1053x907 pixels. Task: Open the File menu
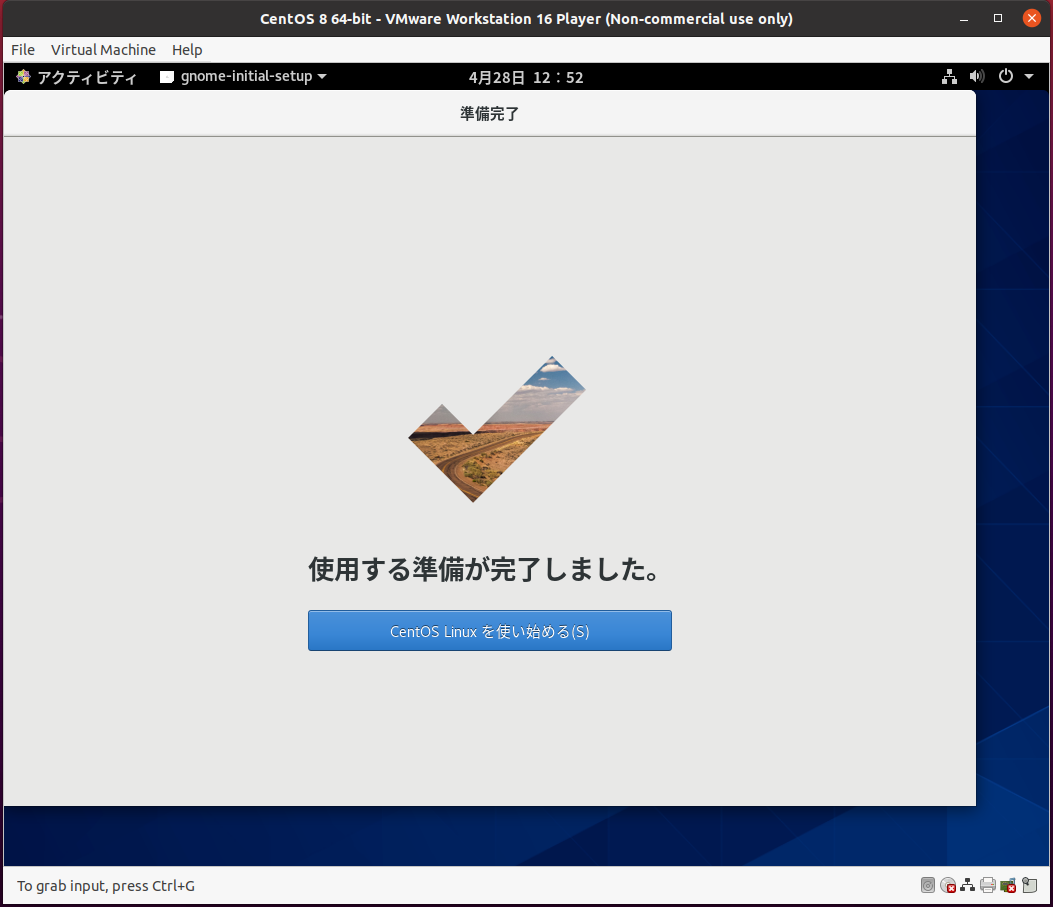(23, 50)
